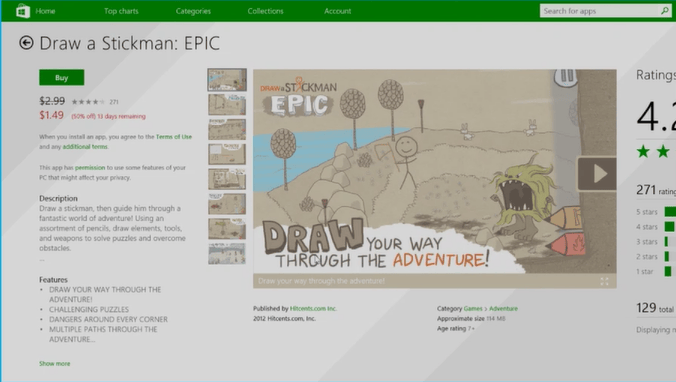Select the third screenshot thumbnail
Image resolution: width=676 pixels, height=382 pixels.
point(227,129)
